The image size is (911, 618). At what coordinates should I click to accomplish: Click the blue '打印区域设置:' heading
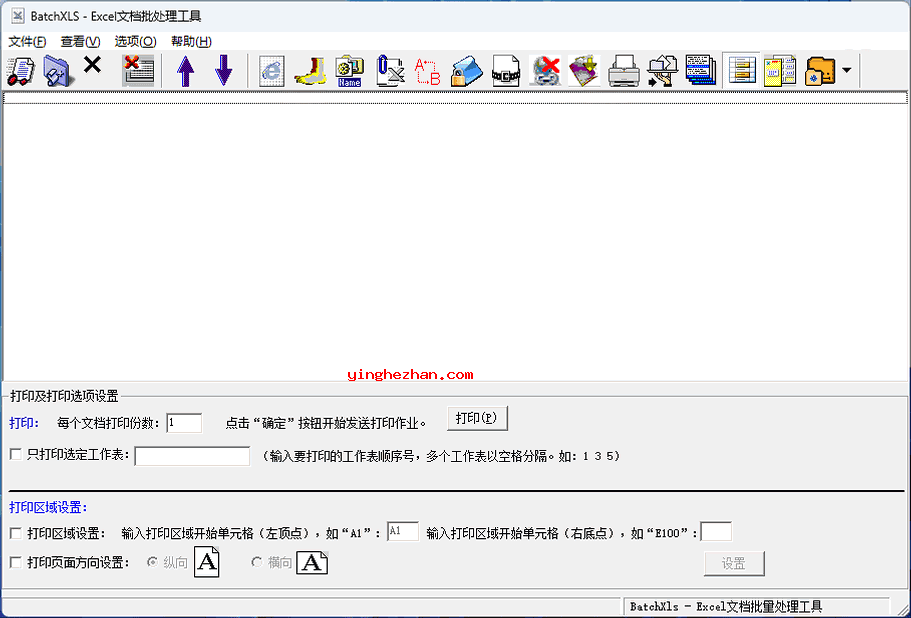tap(48, 507)
